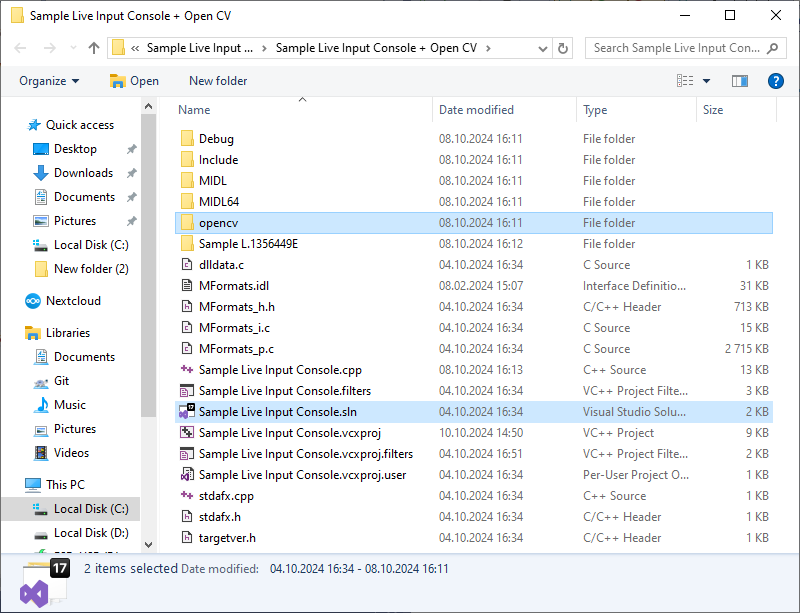Select the MIDL64 folder icon
This screenshot has width=800, height=613.
[187, 202]
